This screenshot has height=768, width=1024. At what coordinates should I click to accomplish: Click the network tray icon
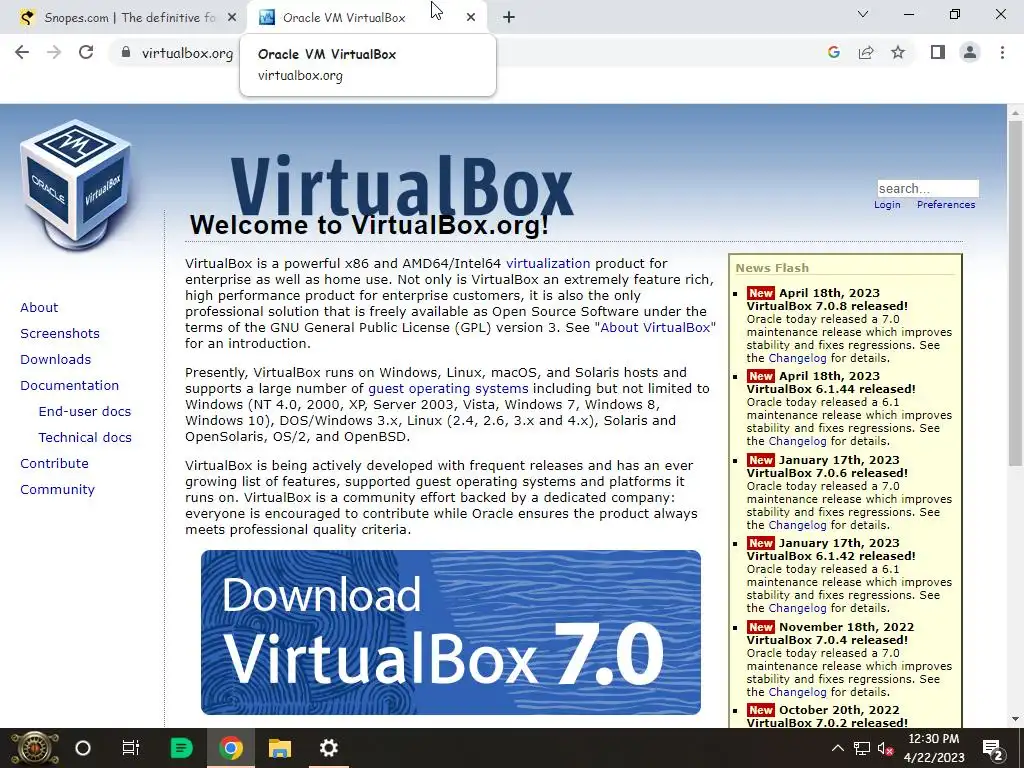pyautogui.click(x=861, y=748)
